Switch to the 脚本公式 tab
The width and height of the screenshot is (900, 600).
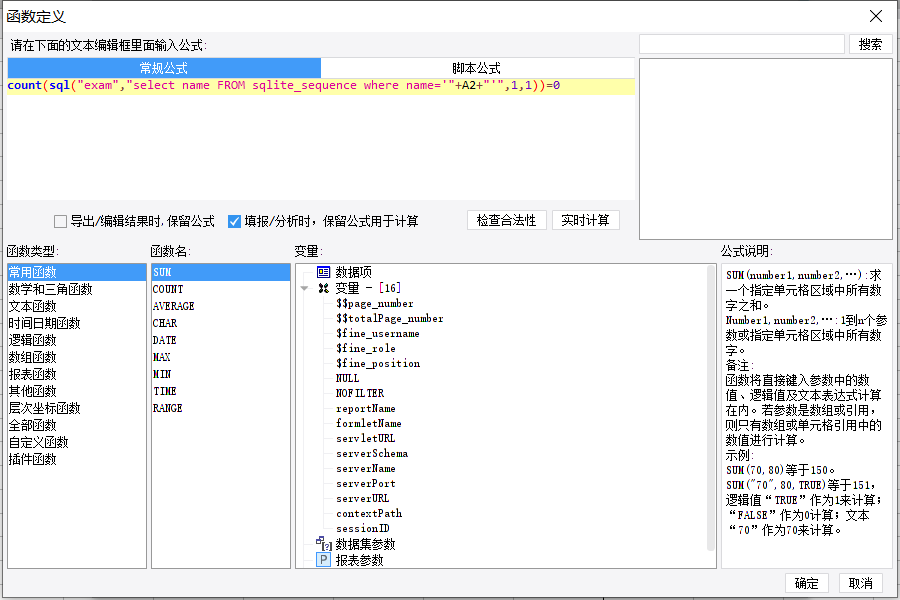click(x=476, y=68)
